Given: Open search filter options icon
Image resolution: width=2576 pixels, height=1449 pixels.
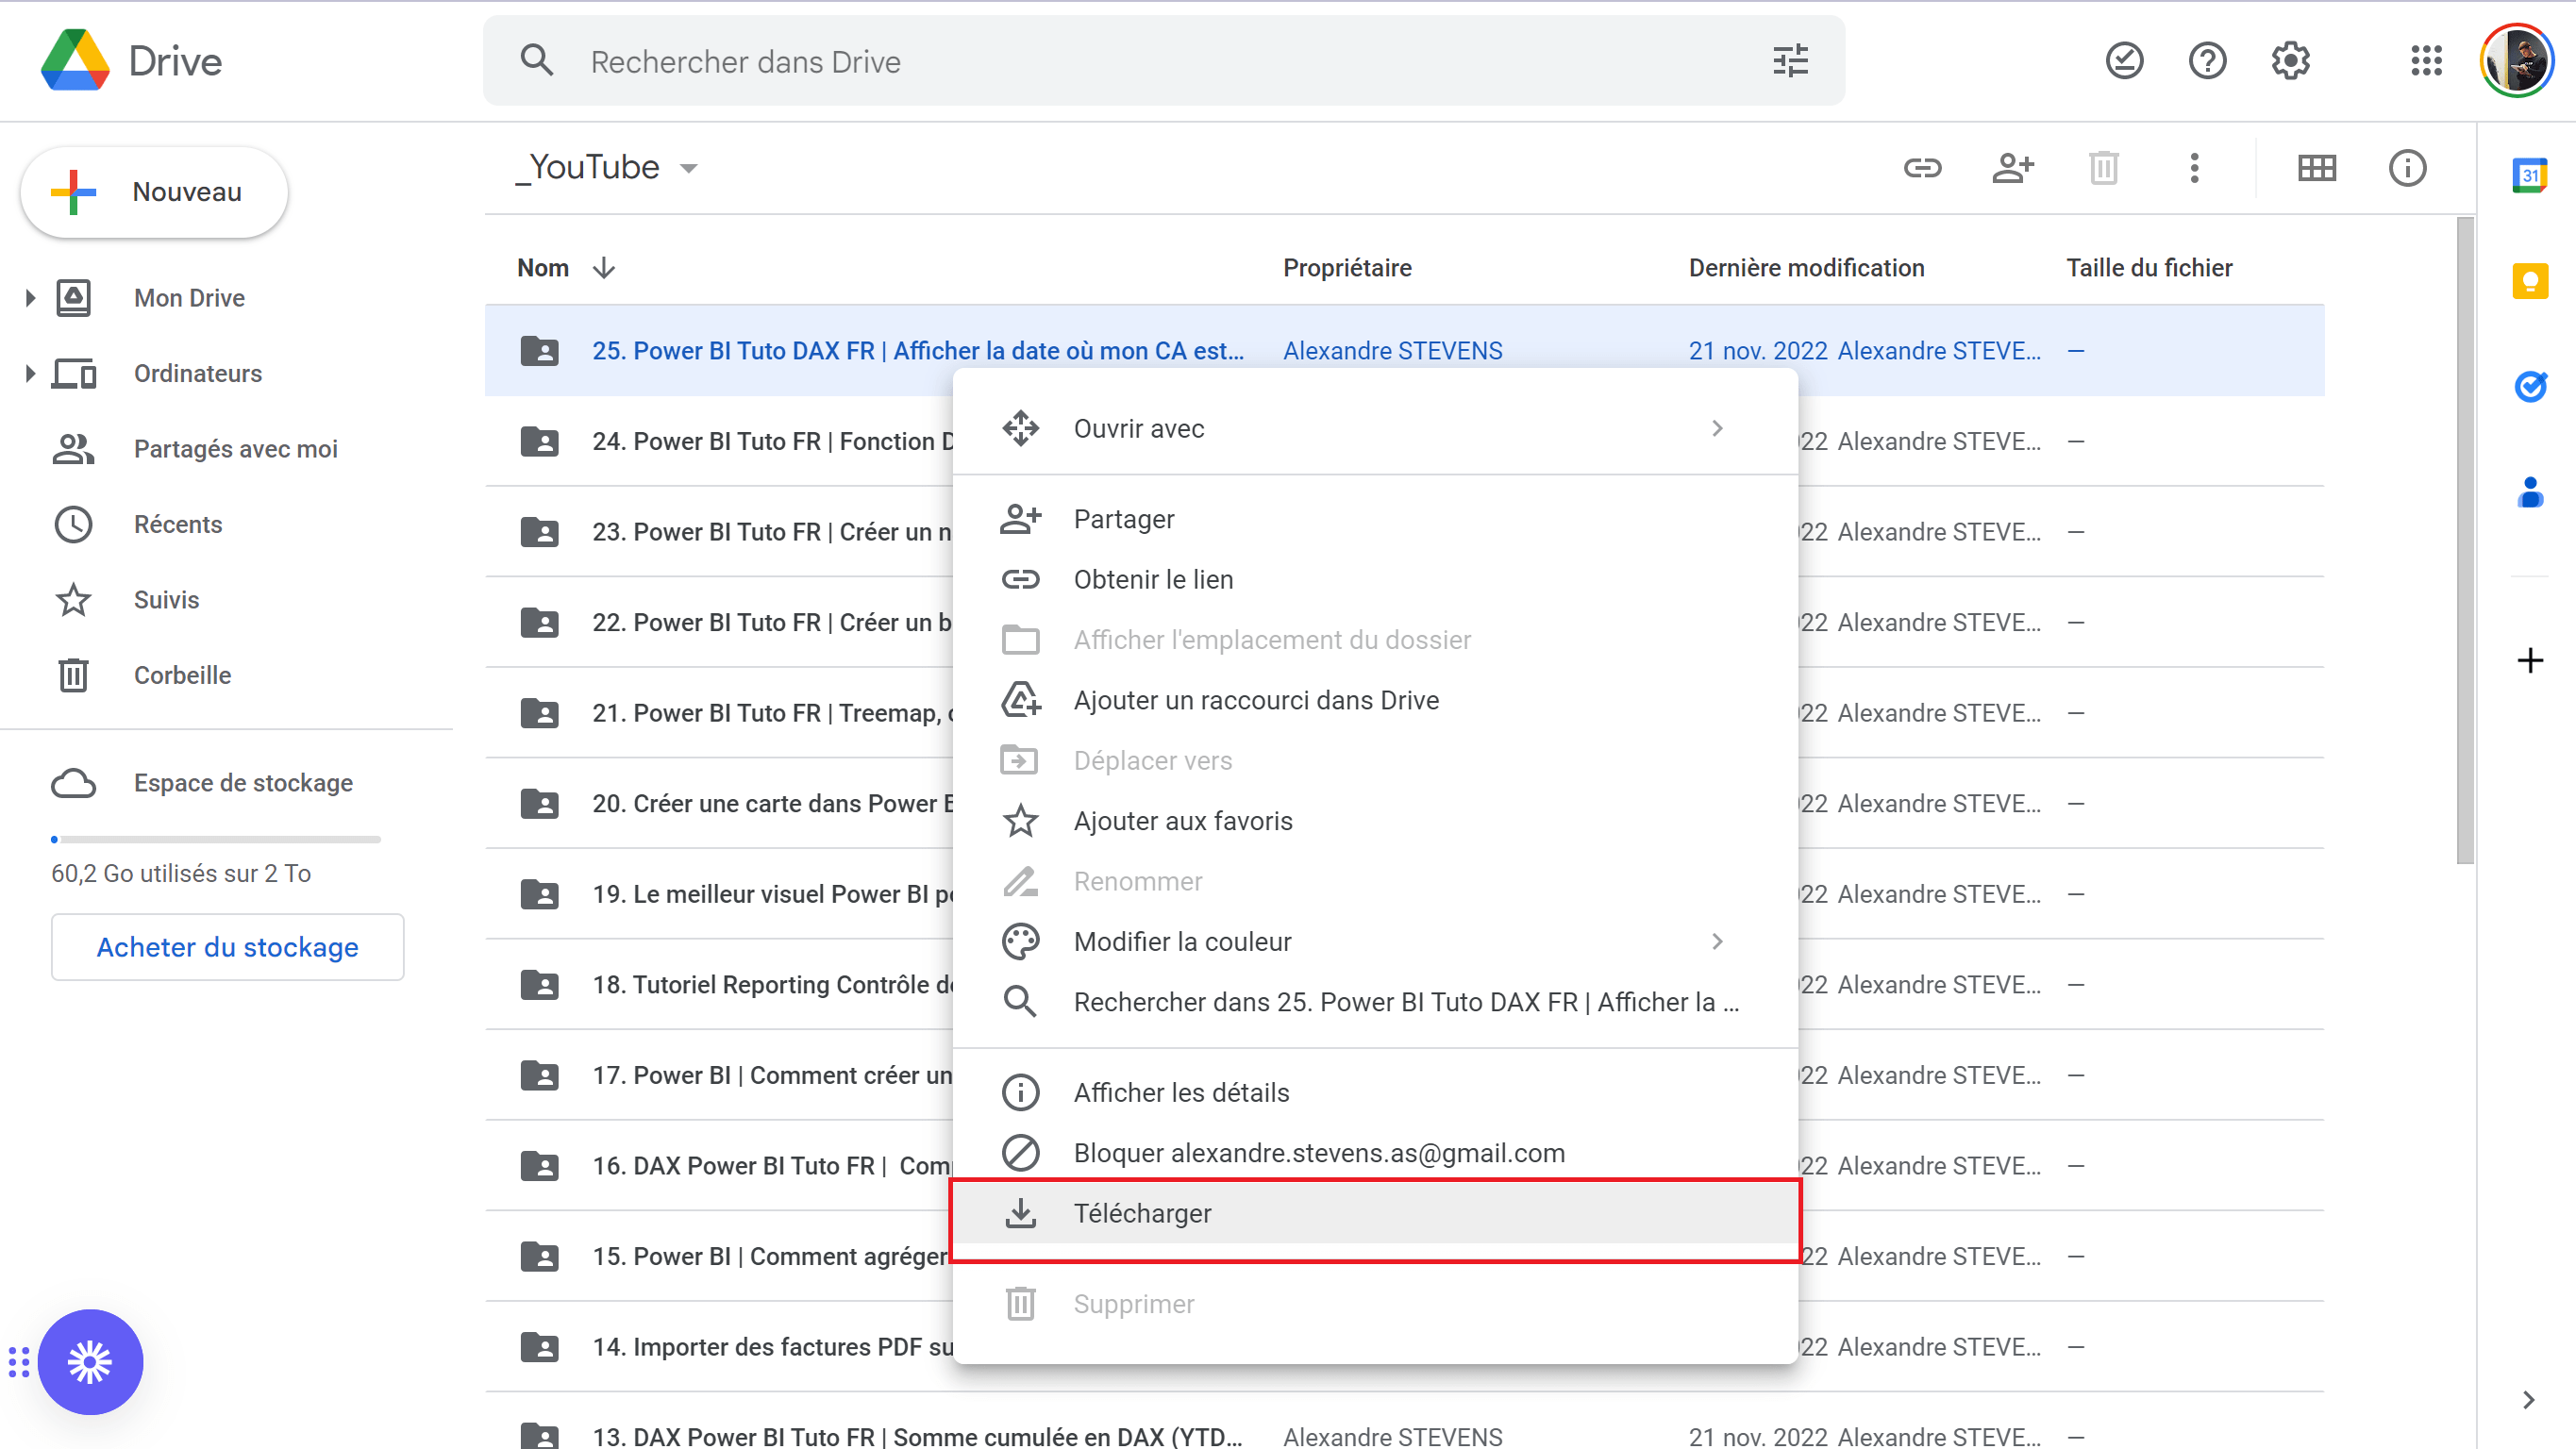Looking at the screenshot, I should pos(1790,61).
